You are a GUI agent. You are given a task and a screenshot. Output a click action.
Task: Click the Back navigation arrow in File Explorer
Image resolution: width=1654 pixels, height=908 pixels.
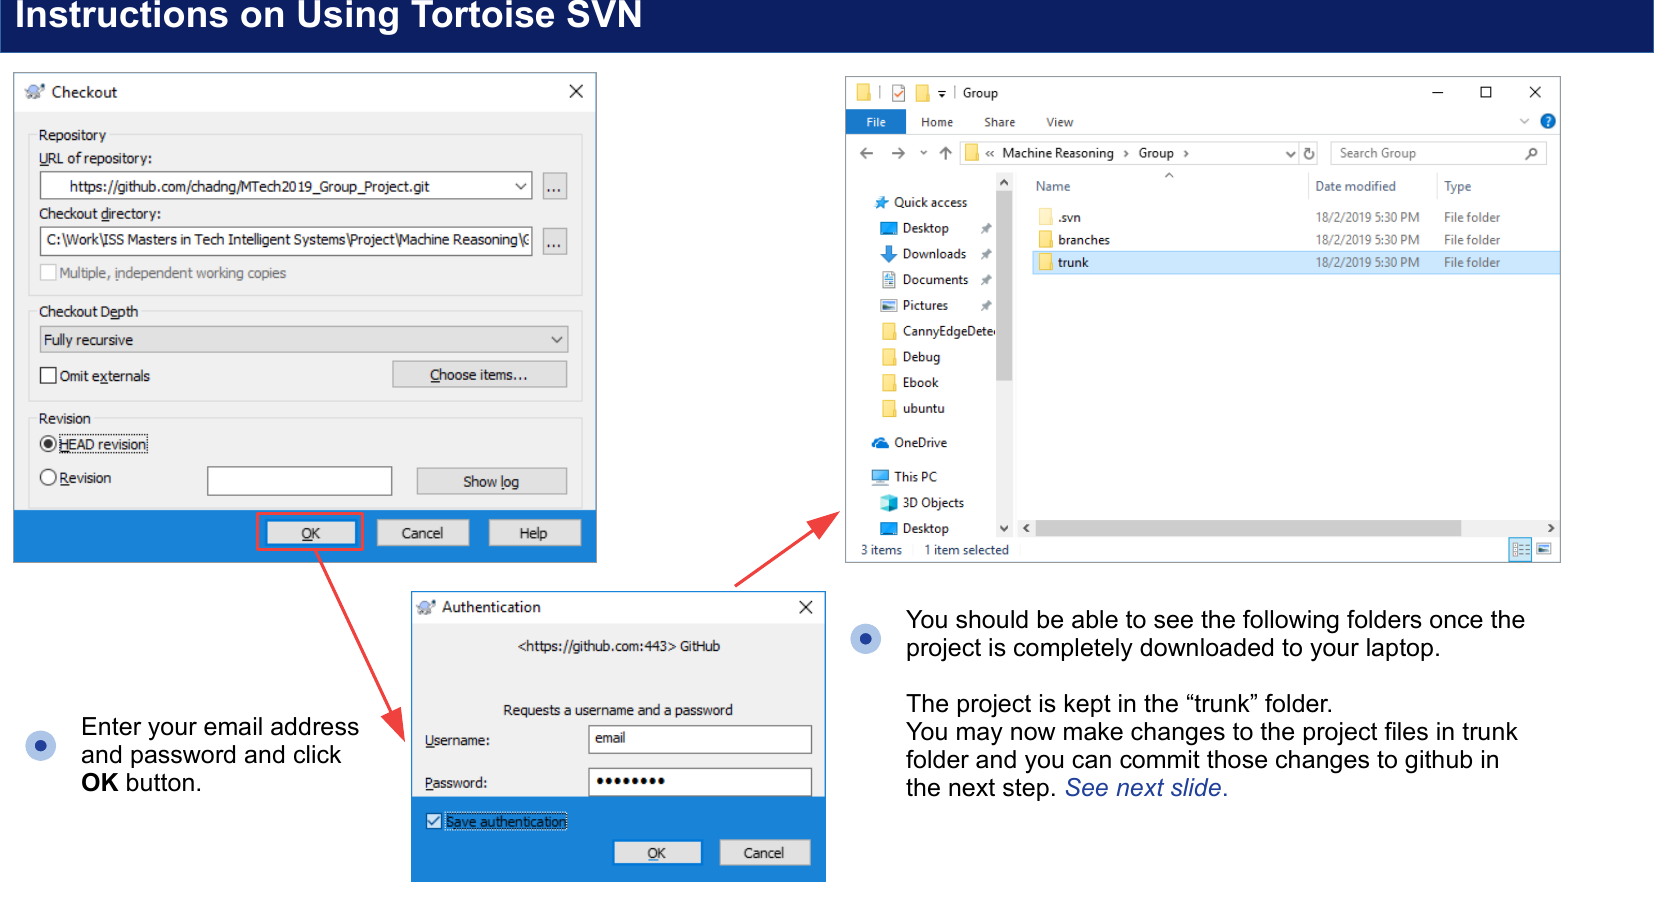866,152
